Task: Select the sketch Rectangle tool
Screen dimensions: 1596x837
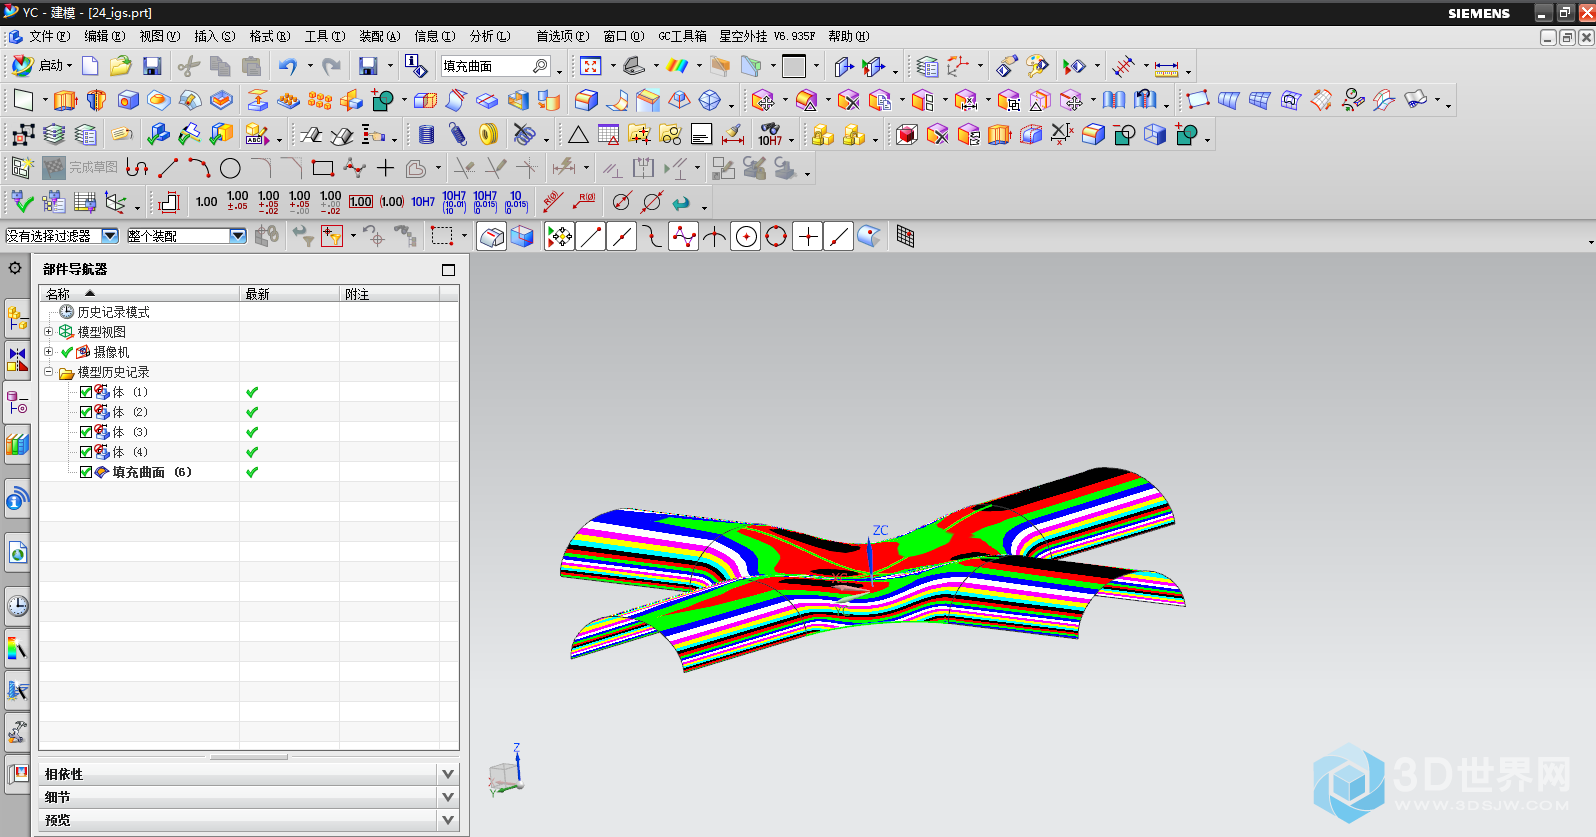Action: pyautogui.click(x=322, y=168)
